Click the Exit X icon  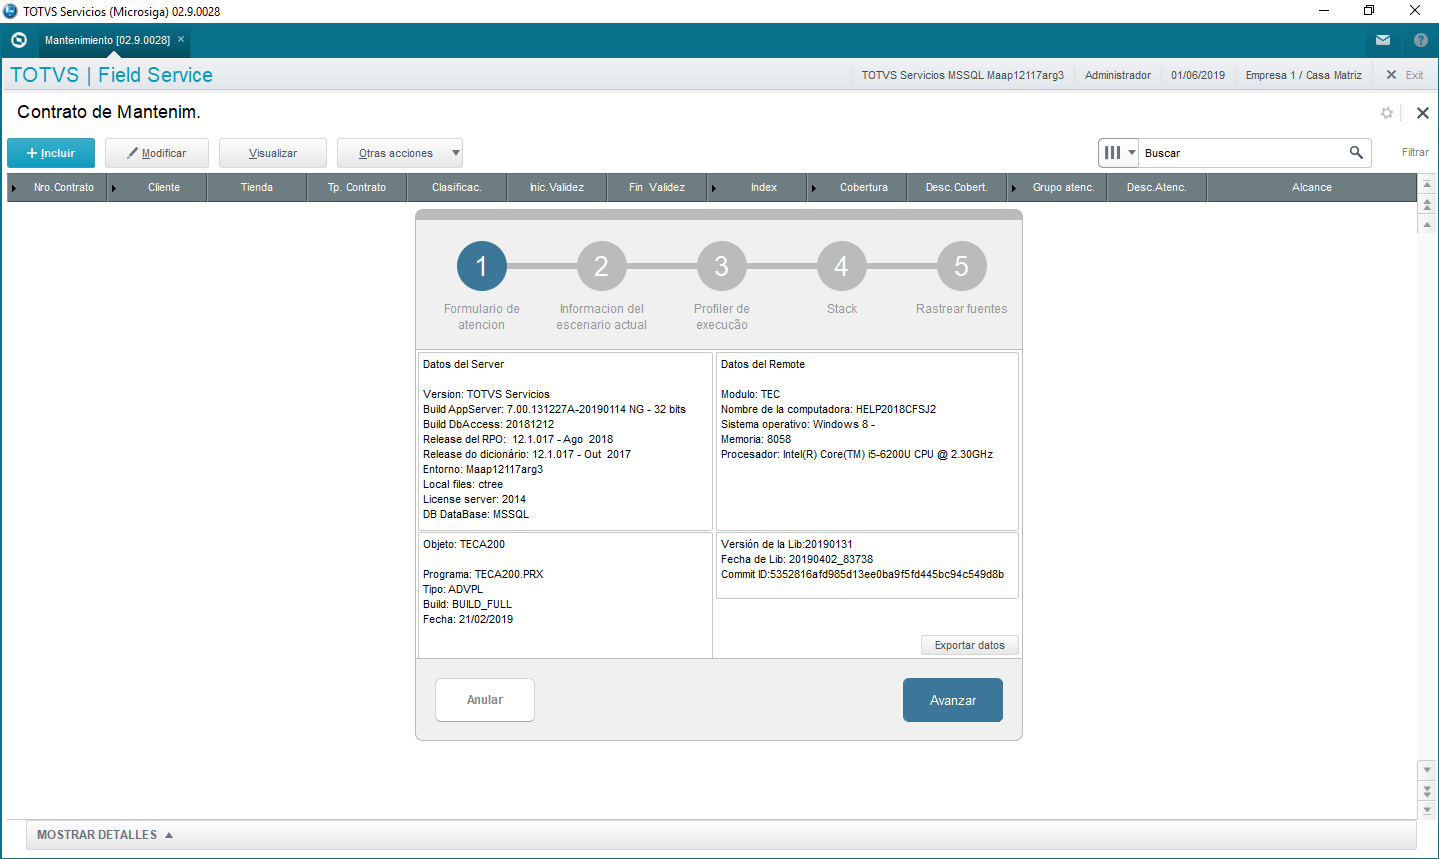(1391, 75)
